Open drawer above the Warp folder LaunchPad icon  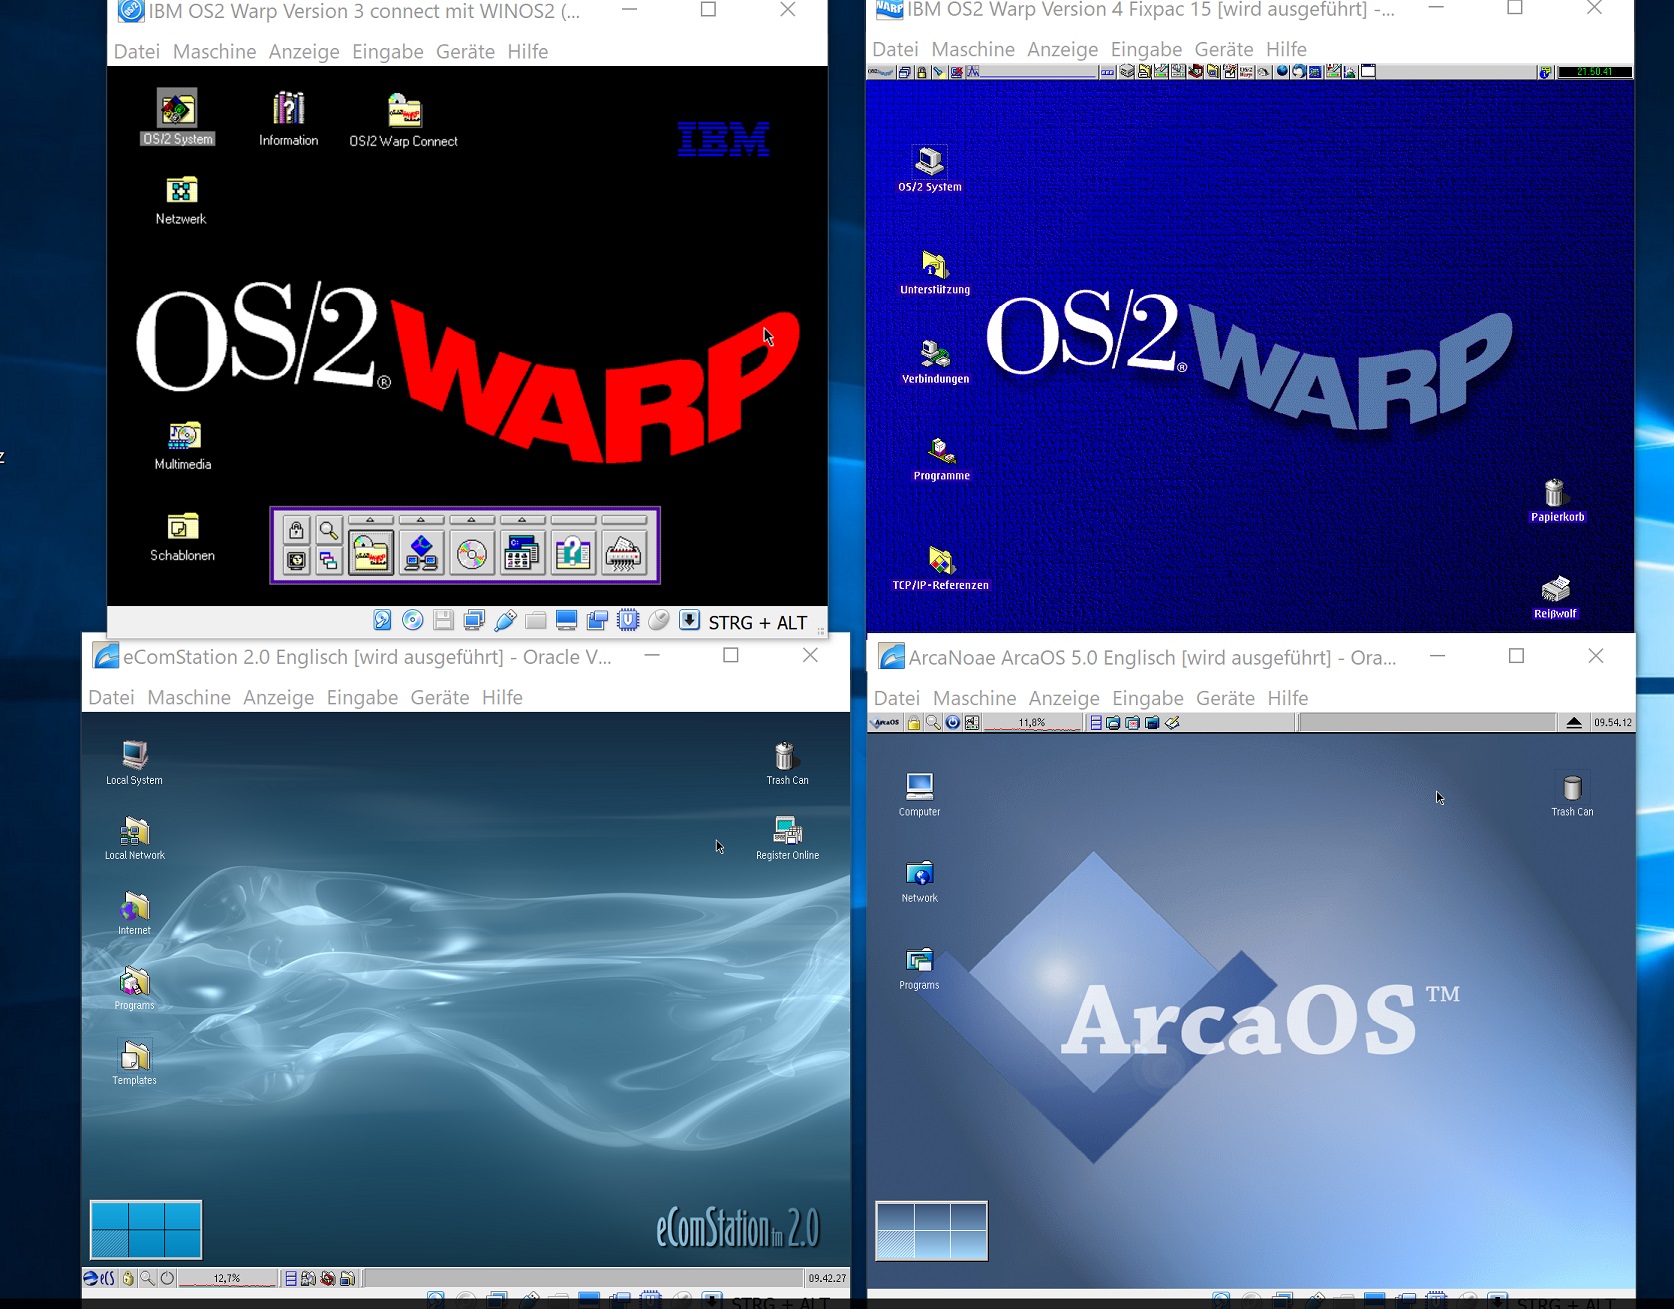tap(370, 520)
